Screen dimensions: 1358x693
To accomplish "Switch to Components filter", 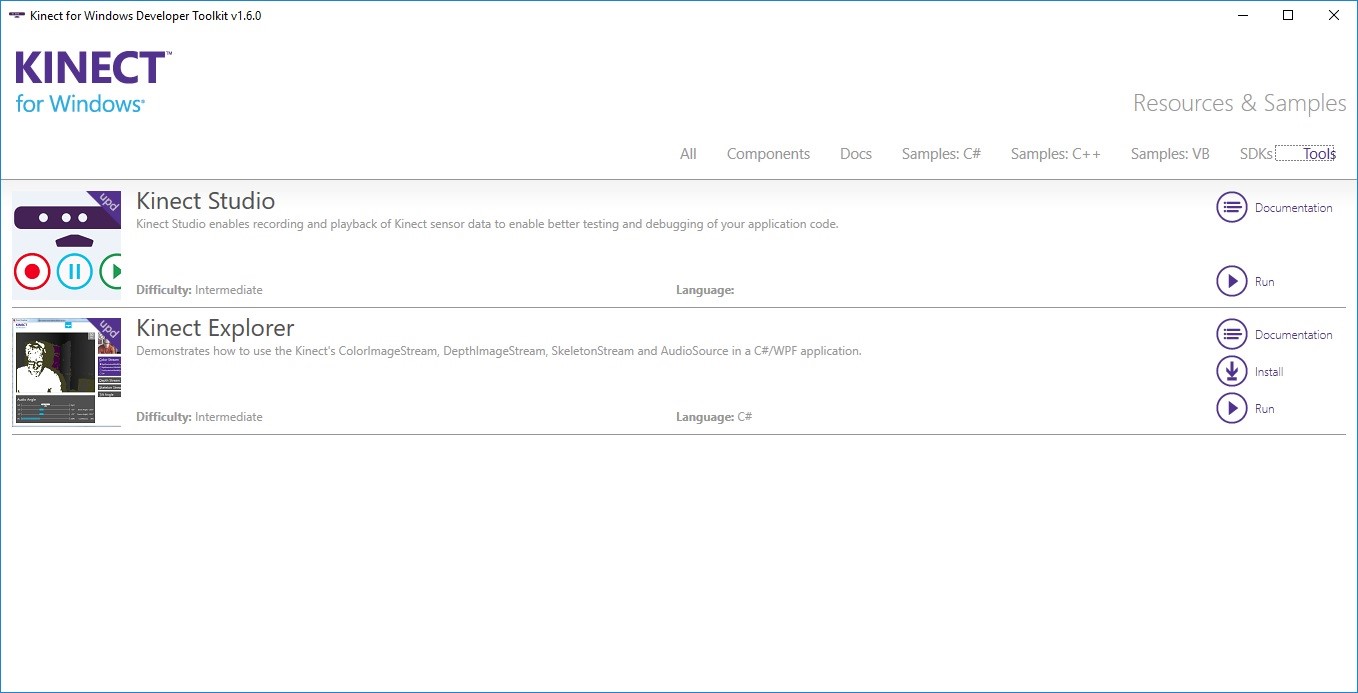I will click(768, 154).
